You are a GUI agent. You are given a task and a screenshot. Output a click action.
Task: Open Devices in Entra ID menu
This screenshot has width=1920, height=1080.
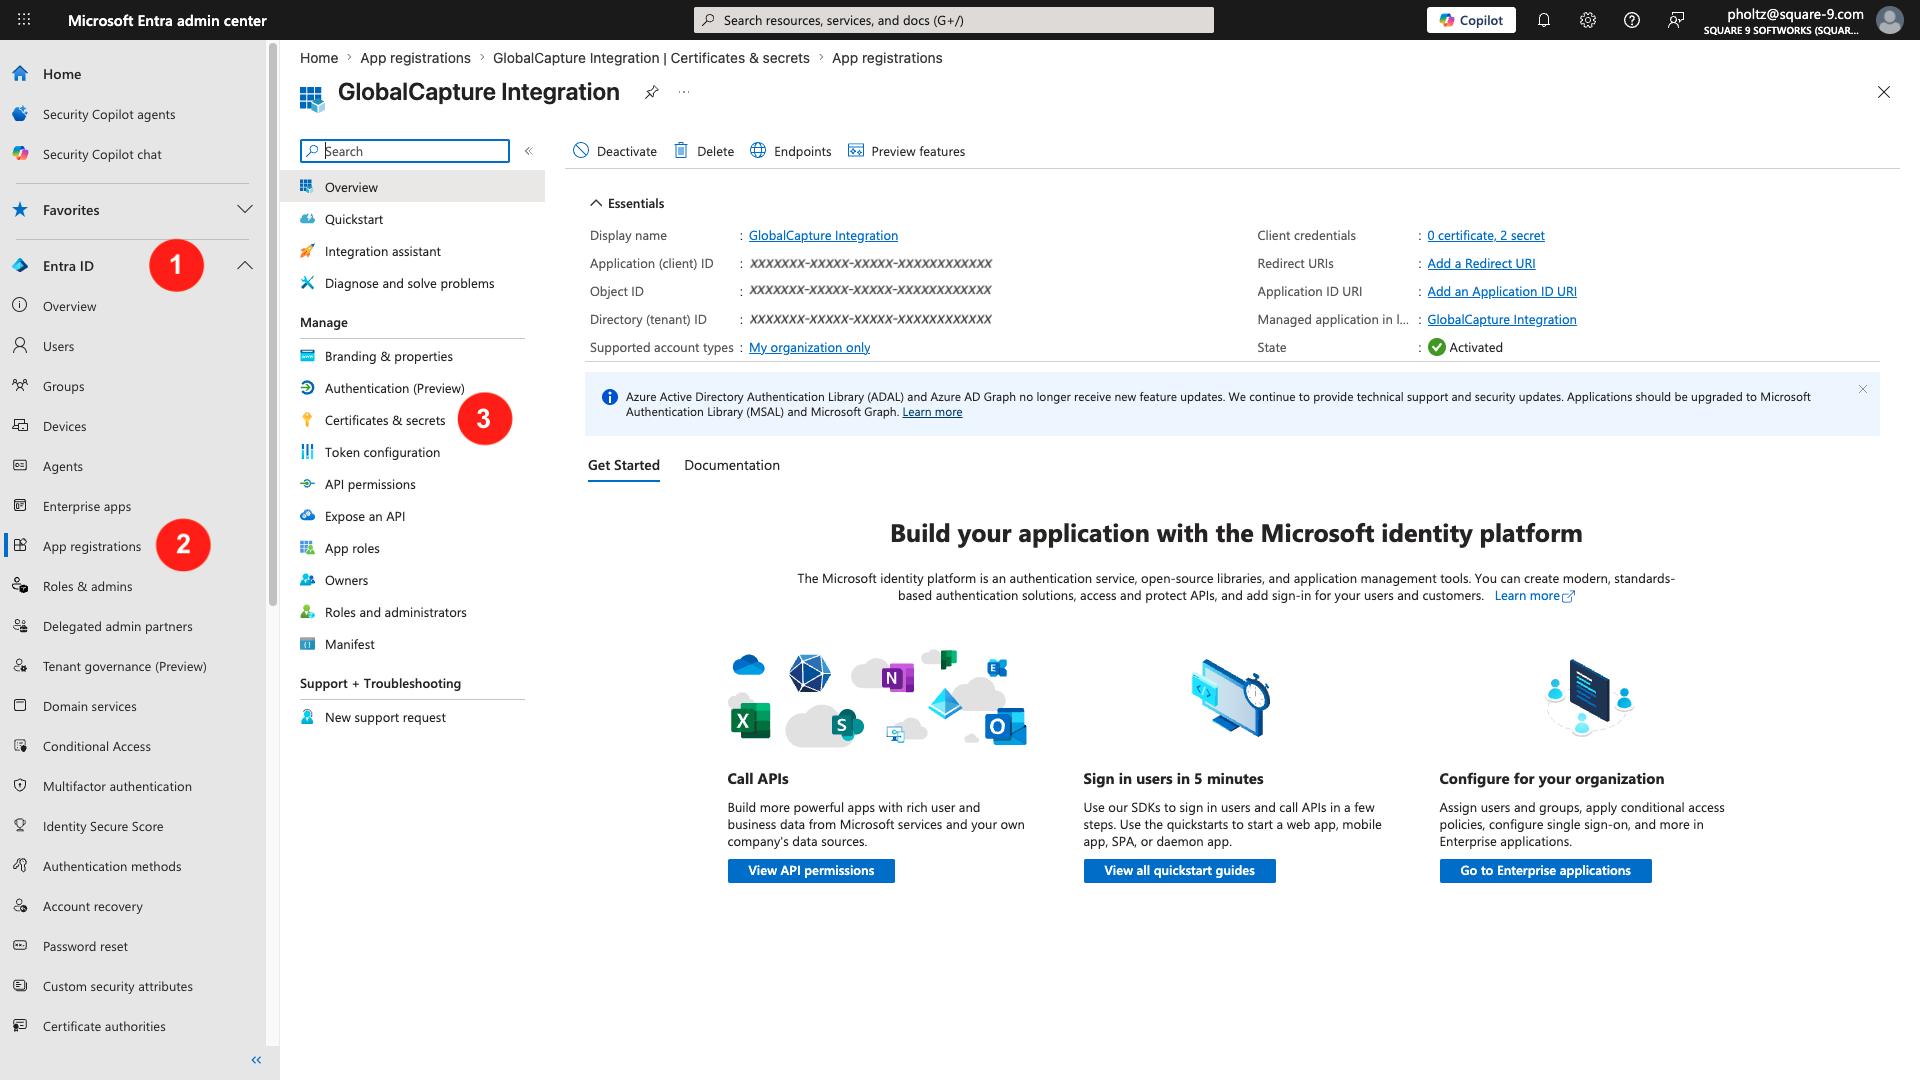pos(64,426)
